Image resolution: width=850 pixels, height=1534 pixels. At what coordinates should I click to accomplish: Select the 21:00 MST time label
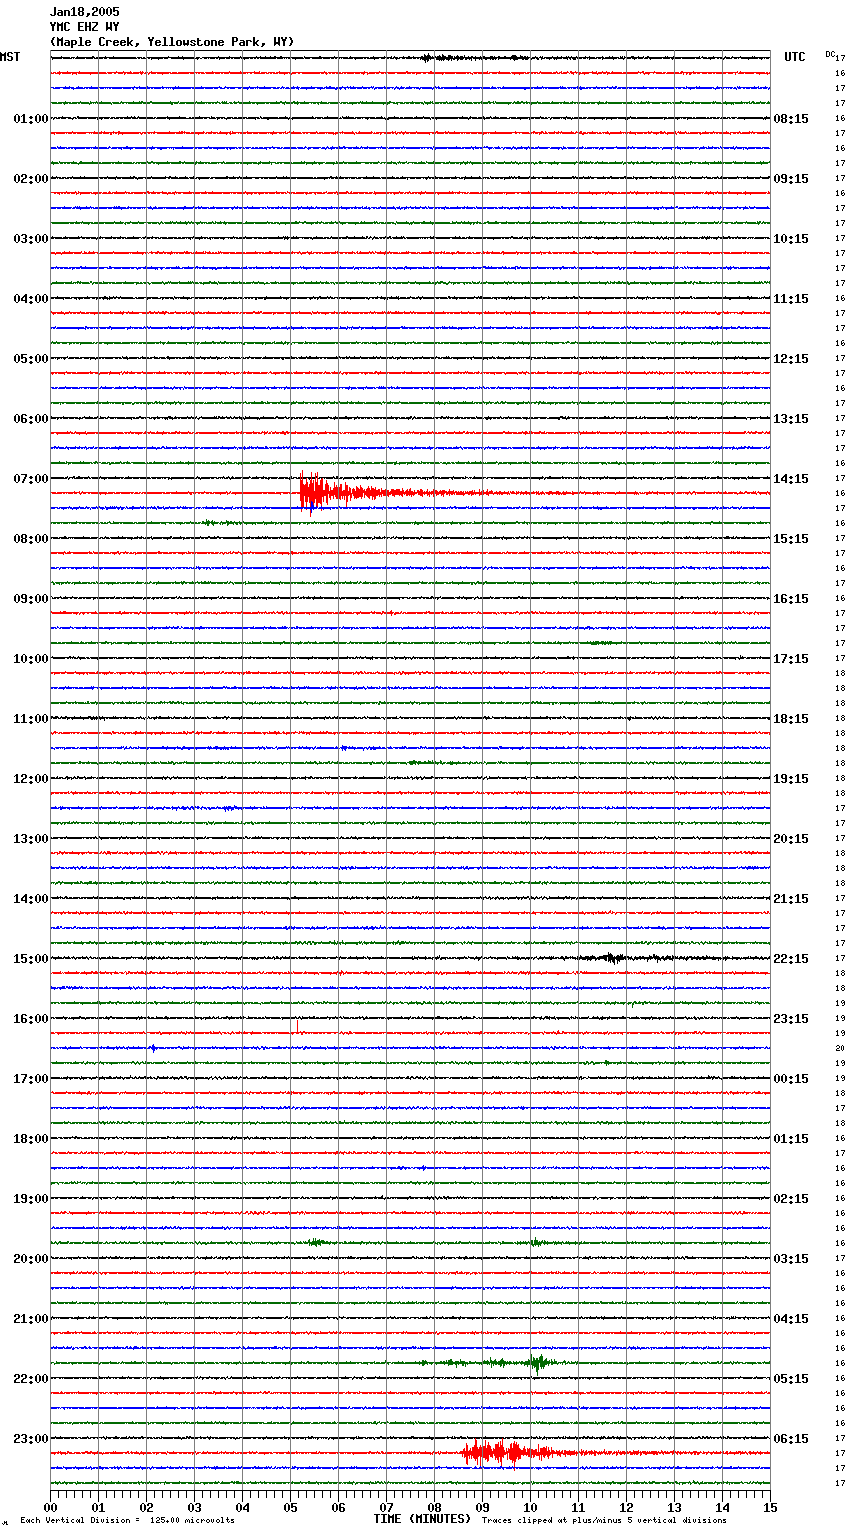[31, 1319]
